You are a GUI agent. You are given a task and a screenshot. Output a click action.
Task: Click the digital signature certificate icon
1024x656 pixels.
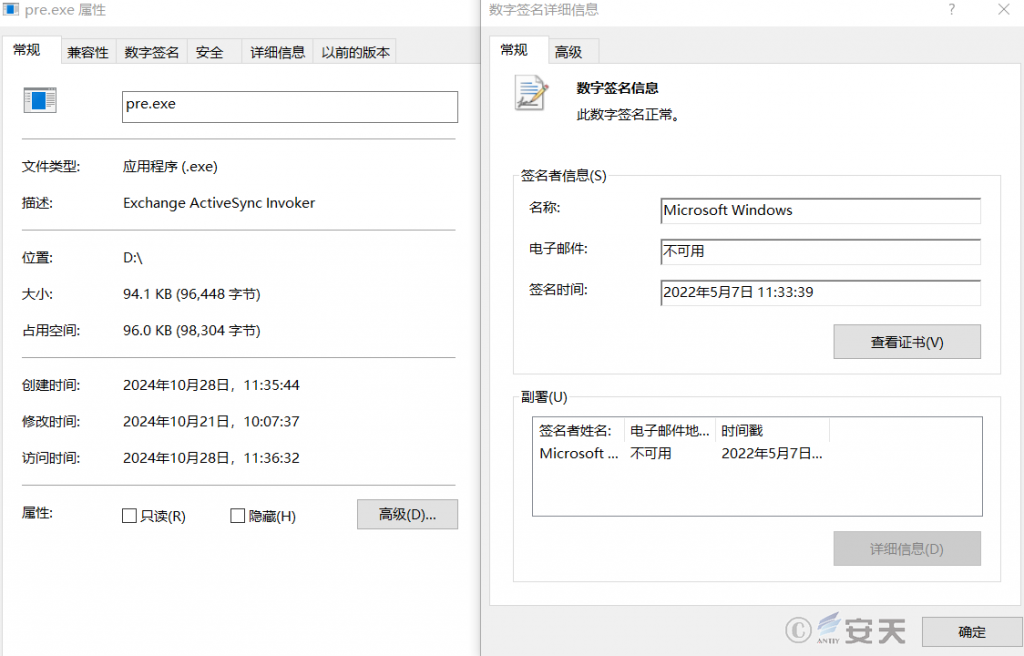pos(531,93)
